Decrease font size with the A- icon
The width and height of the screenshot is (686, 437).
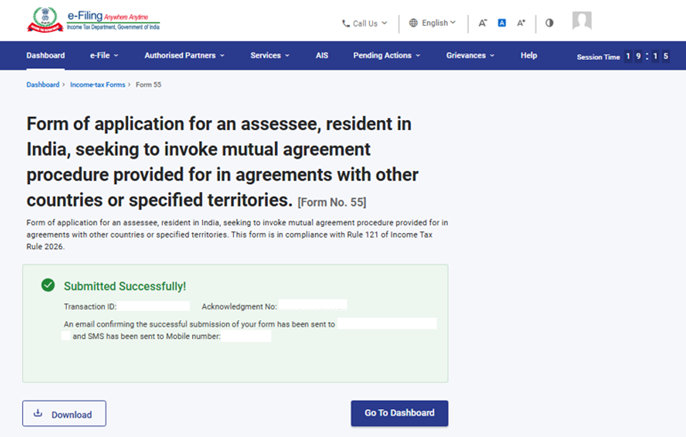(x=483, y=23)
